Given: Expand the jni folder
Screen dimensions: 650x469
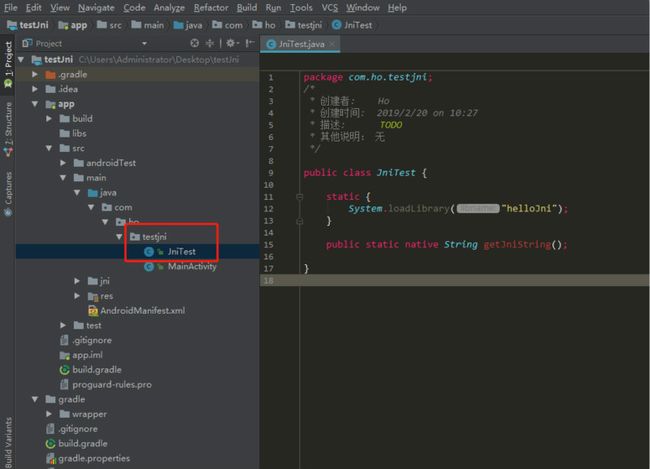Looking at the screenshot, I should tap(77, 281).
